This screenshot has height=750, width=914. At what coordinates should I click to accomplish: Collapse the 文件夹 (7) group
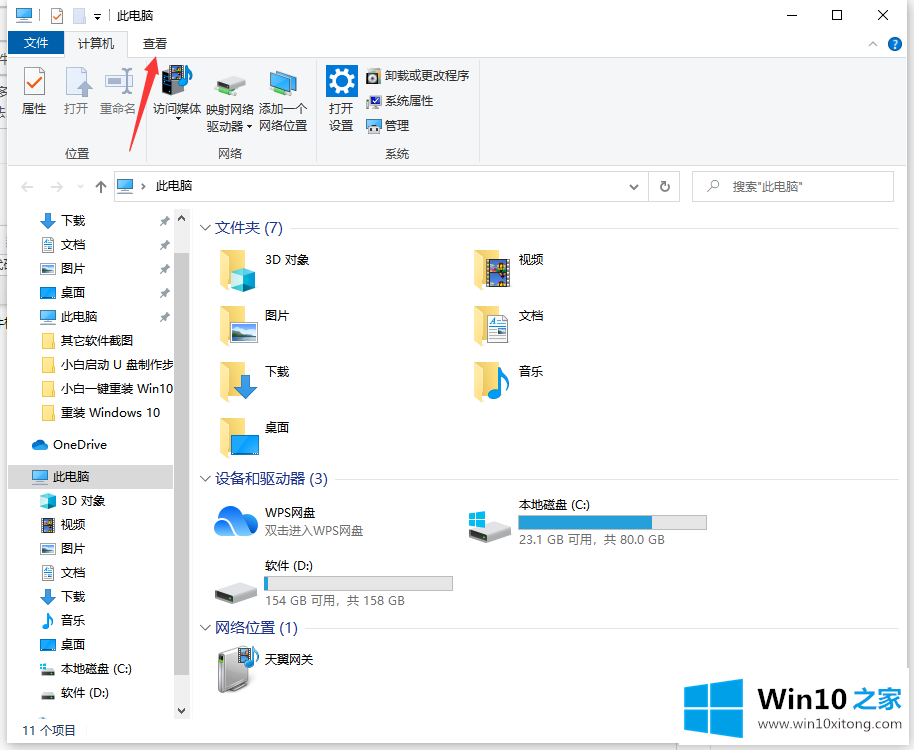205,228
